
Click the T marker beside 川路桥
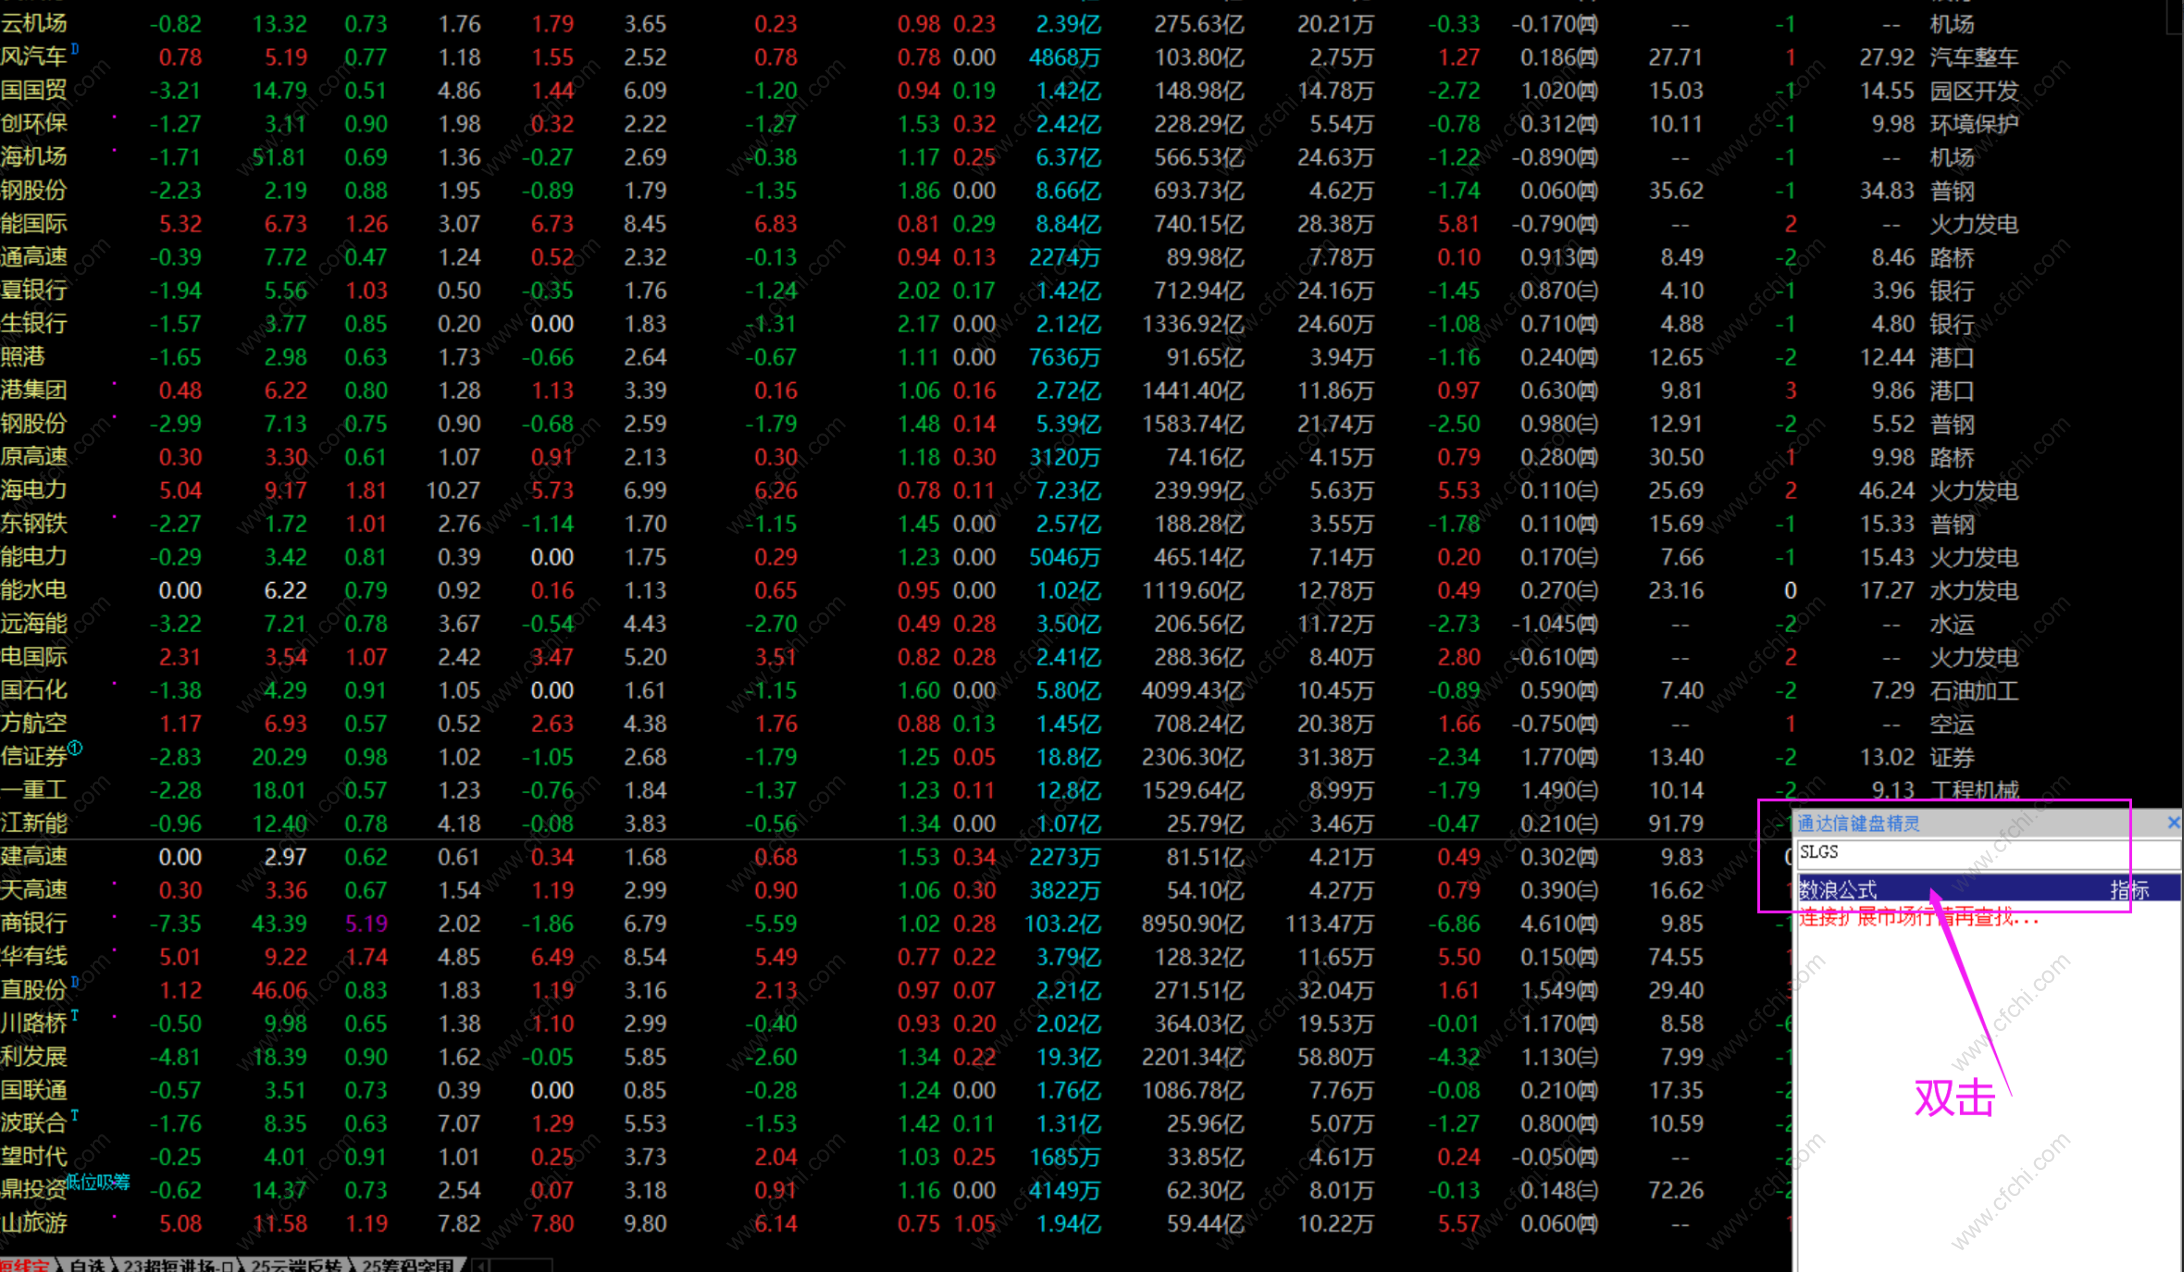tap(75, 1015)
